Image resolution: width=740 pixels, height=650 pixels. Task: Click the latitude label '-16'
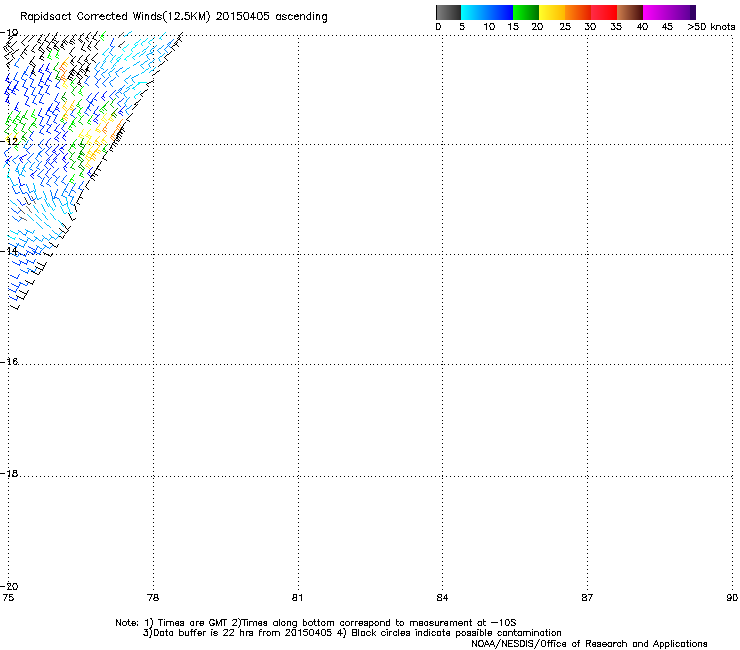(x=9, y=362)
